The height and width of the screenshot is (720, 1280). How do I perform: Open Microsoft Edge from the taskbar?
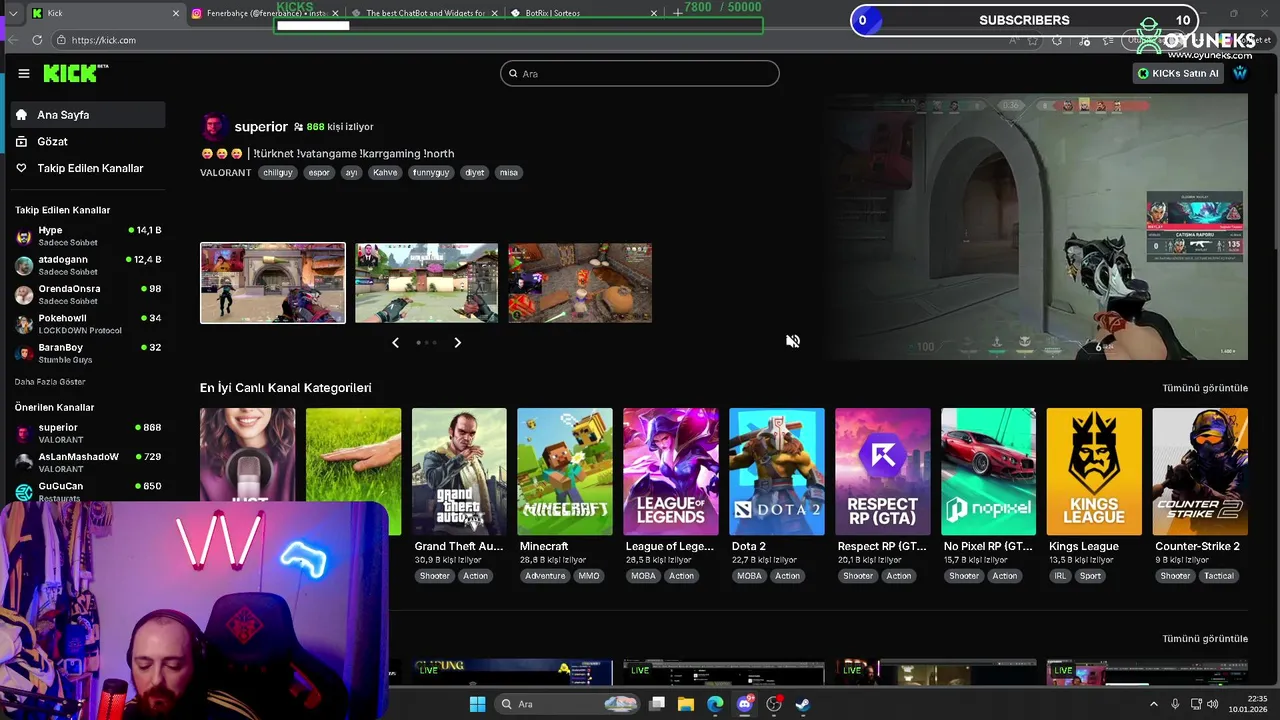[x=715, y=704]
